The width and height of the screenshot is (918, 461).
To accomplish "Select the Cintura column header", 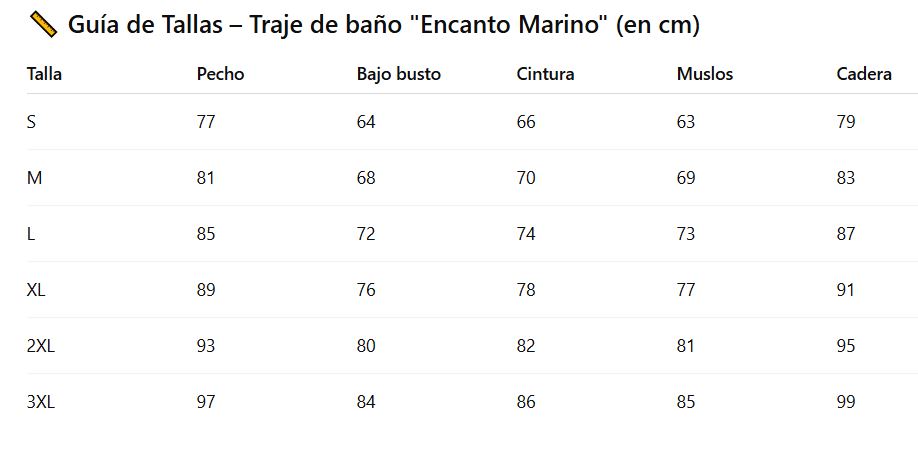I will tap(545, 74).
